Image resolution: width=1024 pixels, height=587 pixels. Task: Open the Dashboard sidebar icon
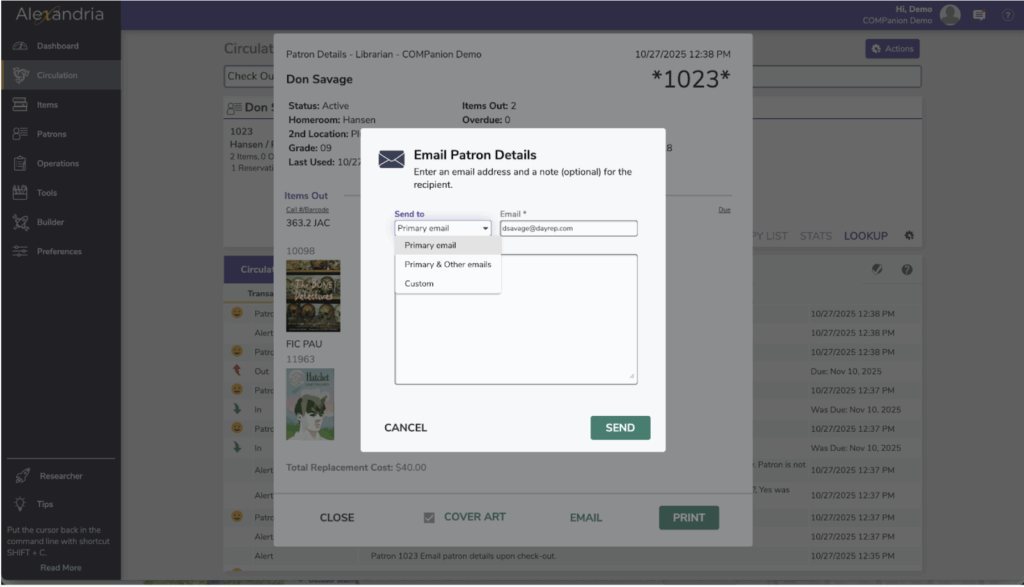tap(20, 46)
